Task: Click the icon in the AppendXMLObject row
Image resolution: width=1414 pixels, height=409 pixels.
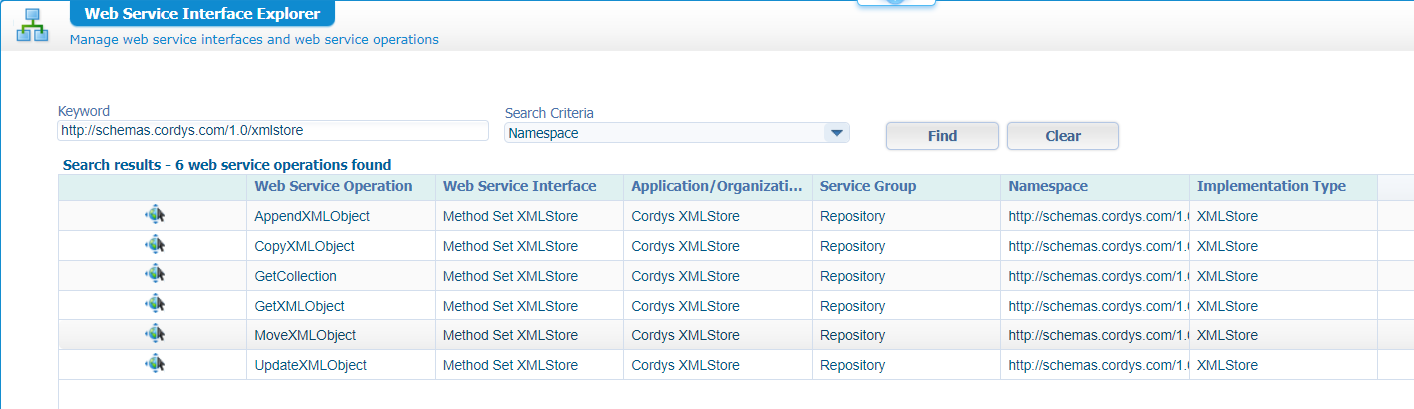Action: pyautogui.click(x=154, y=215)
